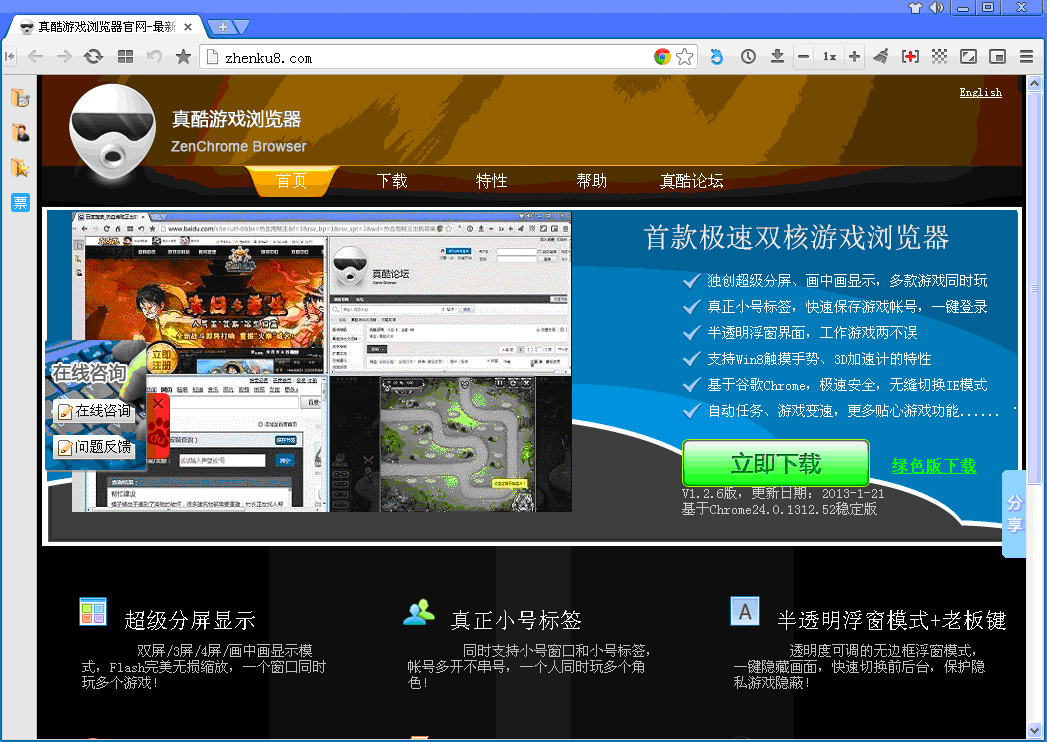The image size is (1047, 742).
Task: Increase game speed with plus button
Action: tap(854, 57)
